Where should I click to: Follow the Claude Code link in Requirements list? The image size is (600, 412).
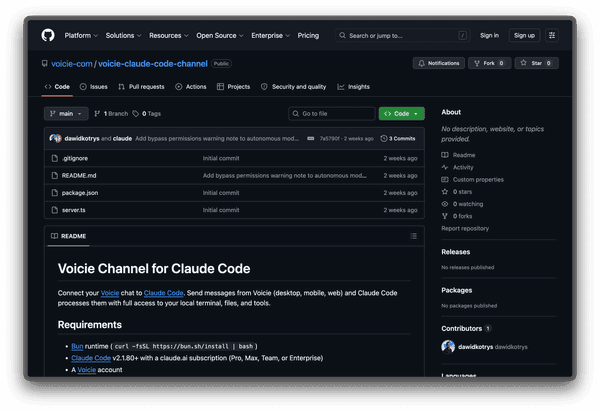tap(91, 358)
